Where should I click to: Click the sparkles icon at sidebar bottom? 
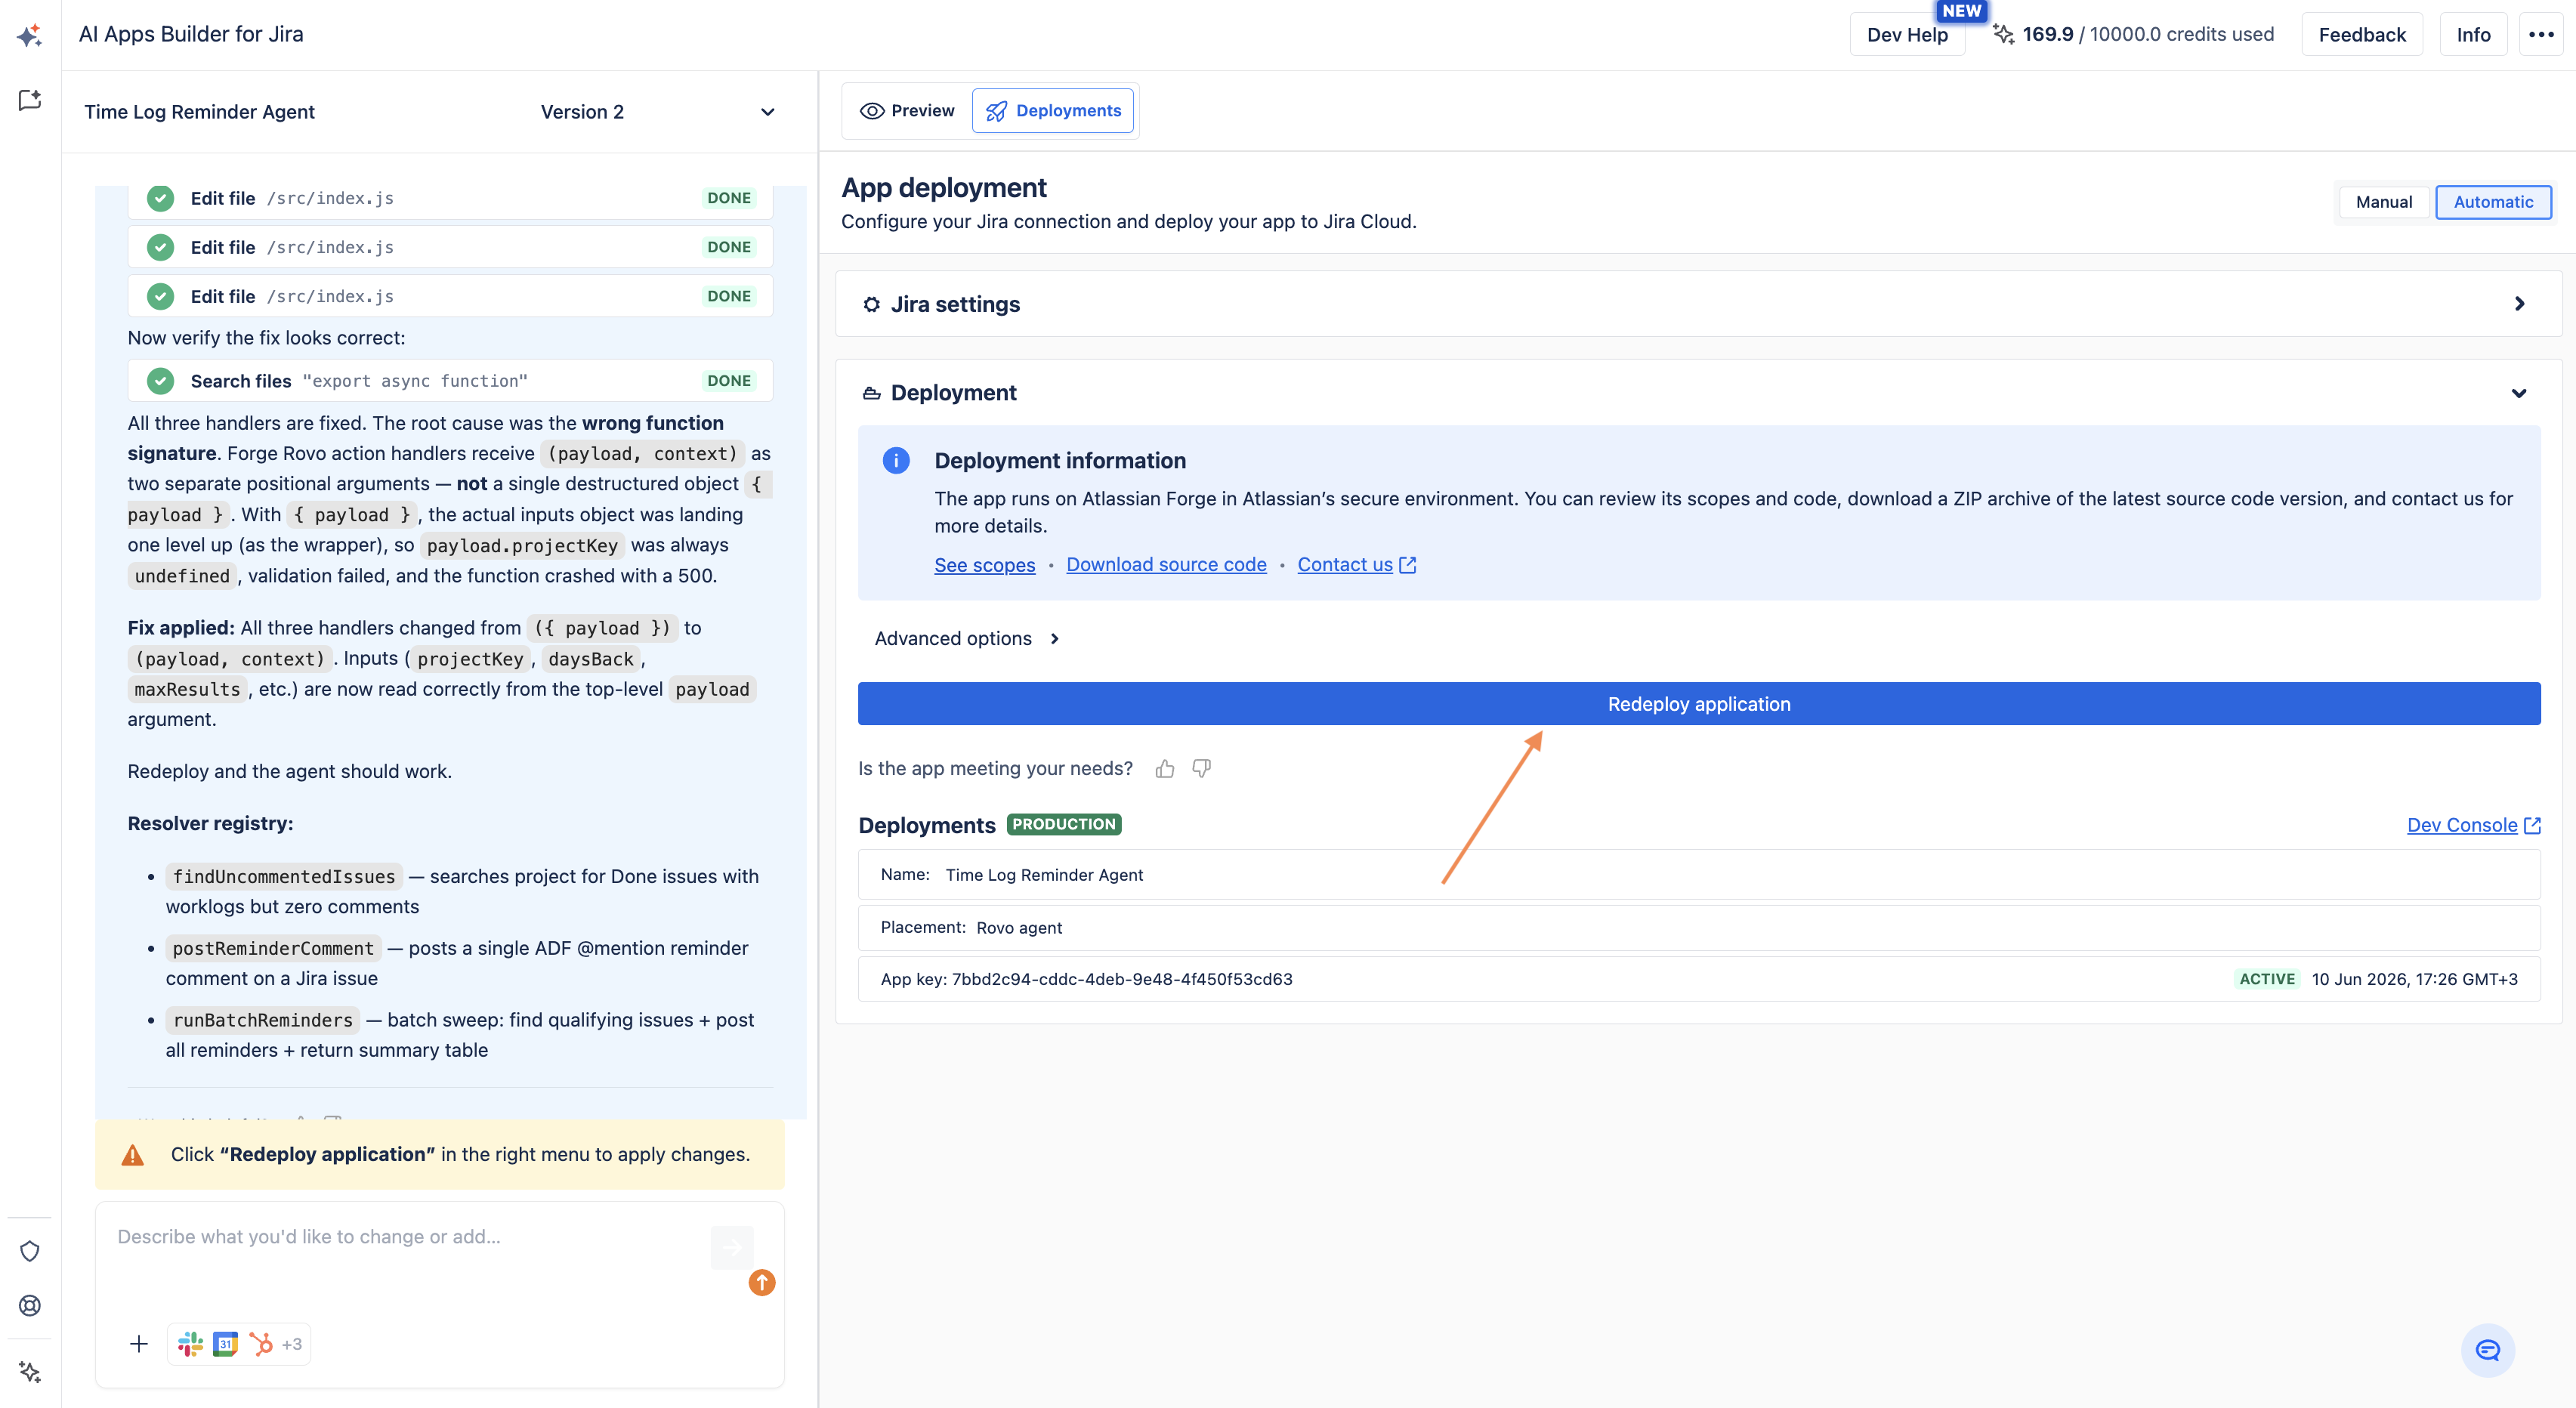30,1371
